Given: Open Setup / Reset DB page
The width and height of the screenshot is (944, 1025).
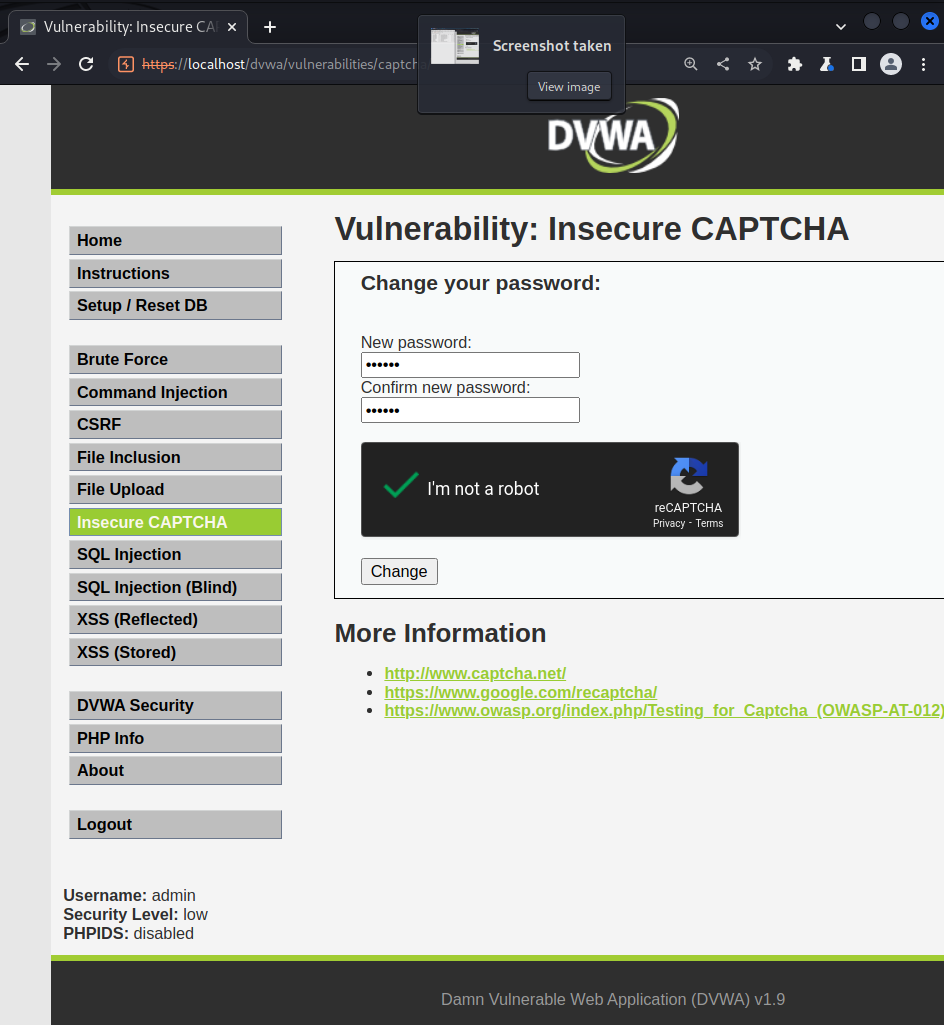Looking at the screenshot, I should point(175,305).
